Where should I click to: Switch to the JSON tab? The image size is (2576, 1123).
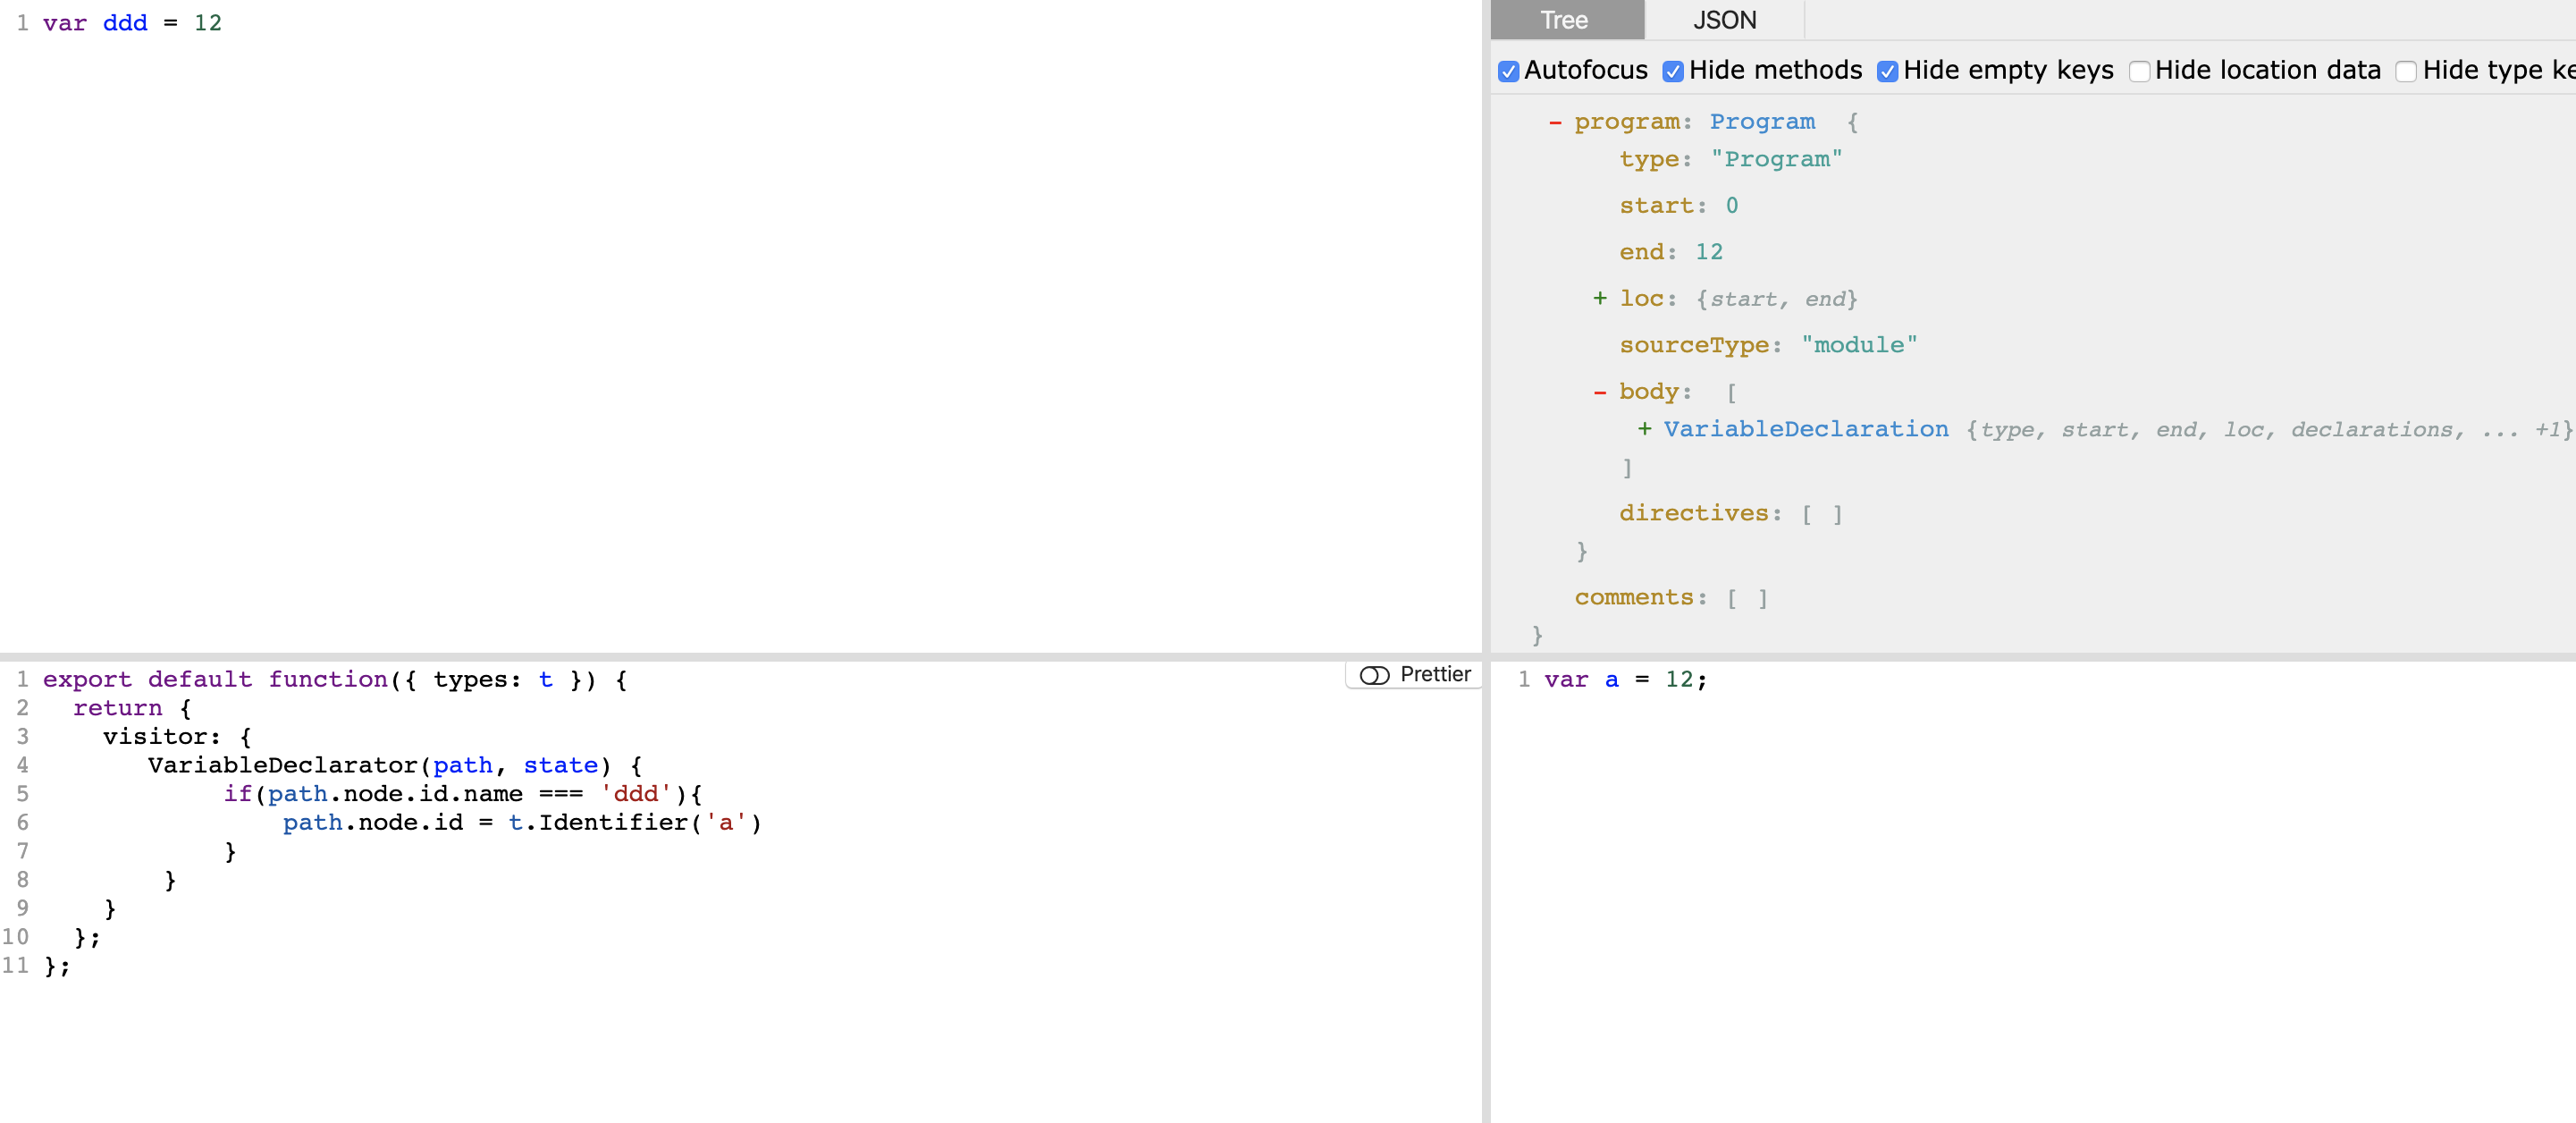click(1724, 20)
